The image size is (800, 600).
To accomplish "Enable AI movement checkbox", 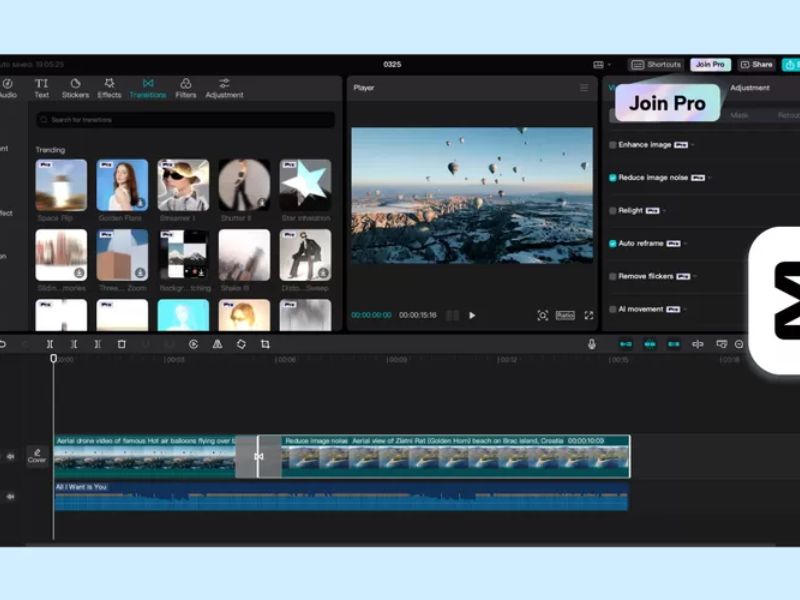I will [613, 309].
